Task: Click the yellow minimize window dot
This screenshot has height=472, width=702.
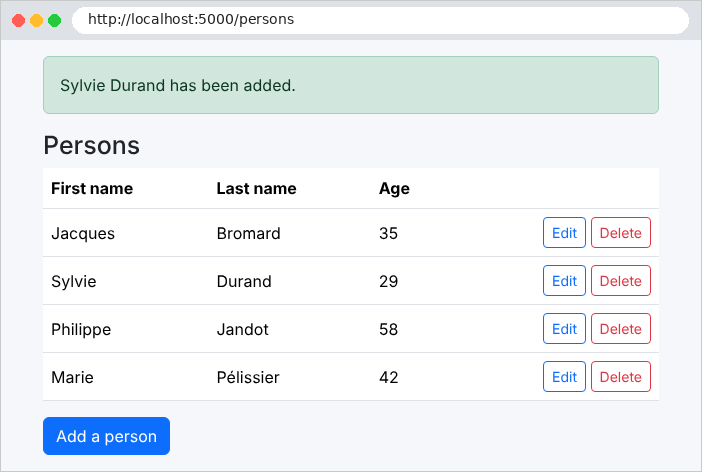Action: click(x=36, y=20)
